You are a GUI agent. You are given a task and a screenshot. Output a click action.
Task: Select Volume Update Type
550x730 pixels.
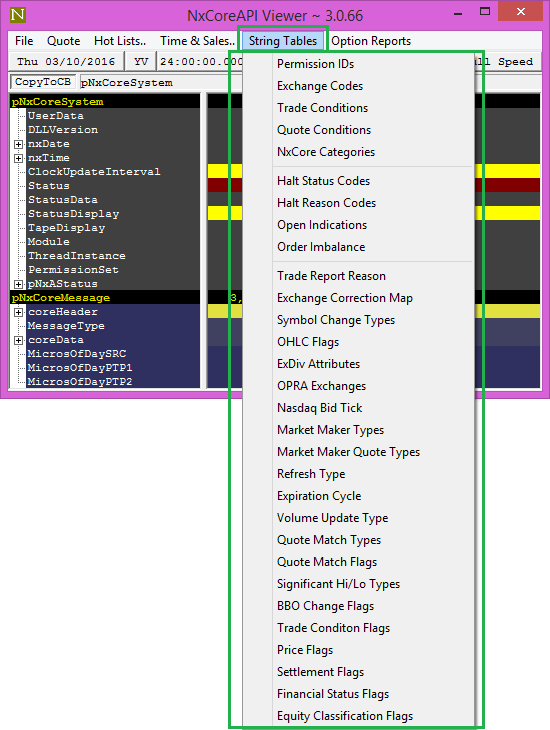pos(333,518)
